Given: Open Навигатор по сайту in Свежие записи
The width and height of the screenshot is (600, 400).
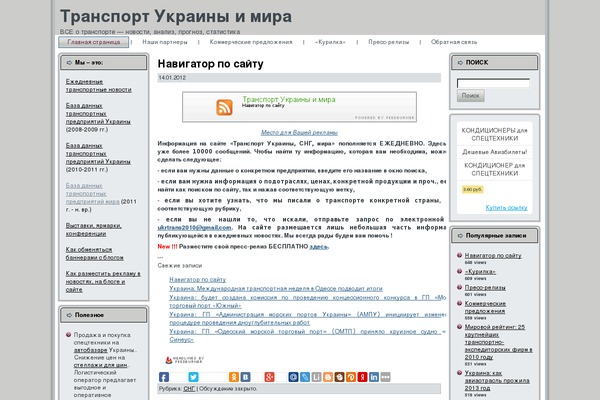Looking at the screenshot, I should coord(198,280).
